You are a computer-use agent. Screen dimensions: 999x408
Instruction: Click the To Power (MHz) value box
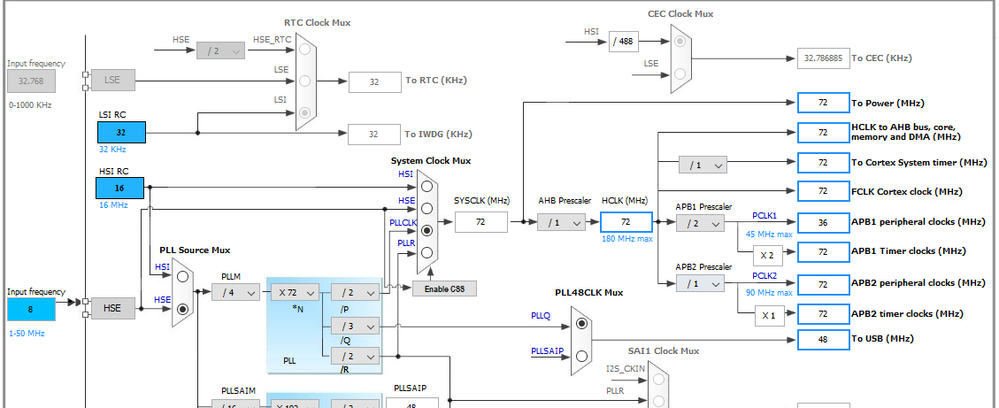coord(823,103)
